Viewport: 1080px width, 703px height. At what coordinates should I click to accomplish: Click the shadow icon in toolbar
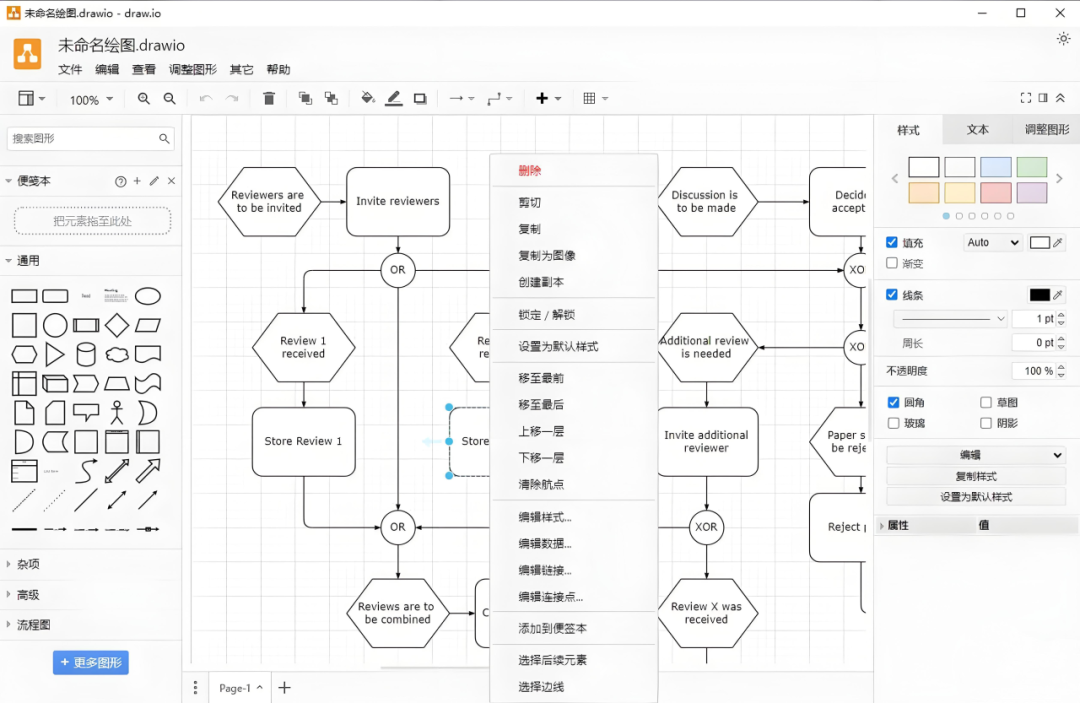pos(420,99)
